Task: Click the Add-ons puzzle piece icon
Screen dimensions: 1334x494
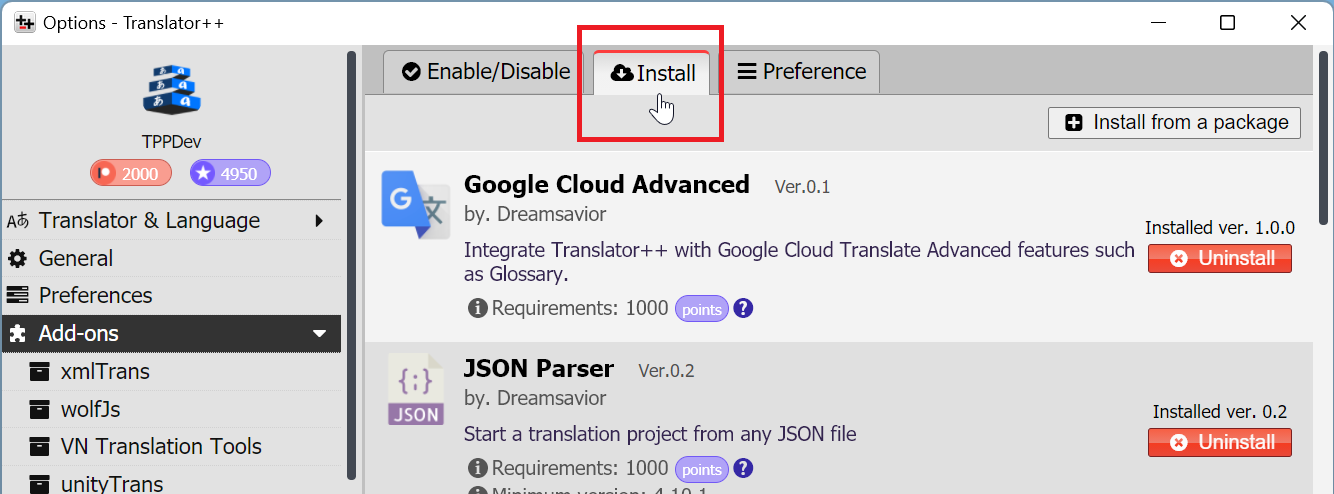Action: (17, 333)
